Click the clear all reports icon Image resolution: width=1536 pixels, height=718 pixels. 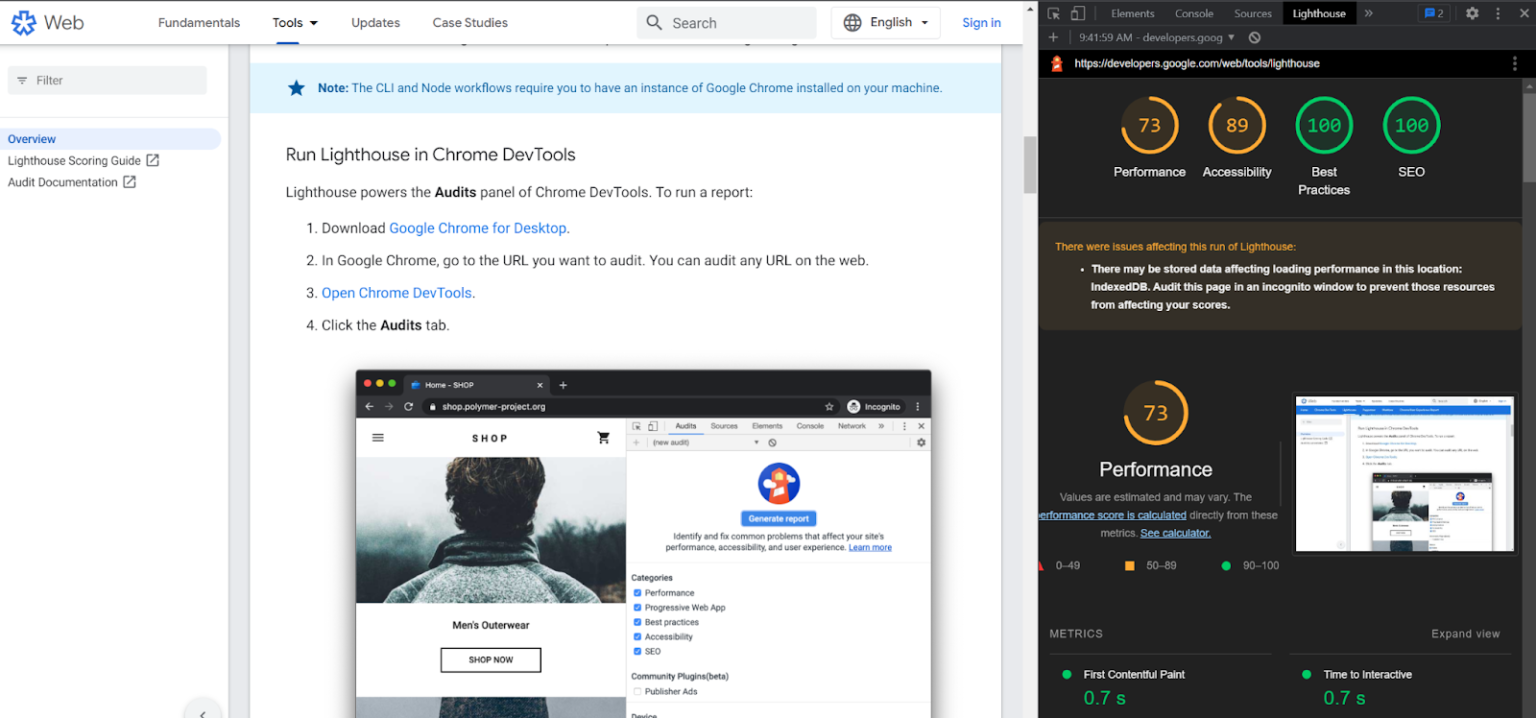(x=1255, y=37)
